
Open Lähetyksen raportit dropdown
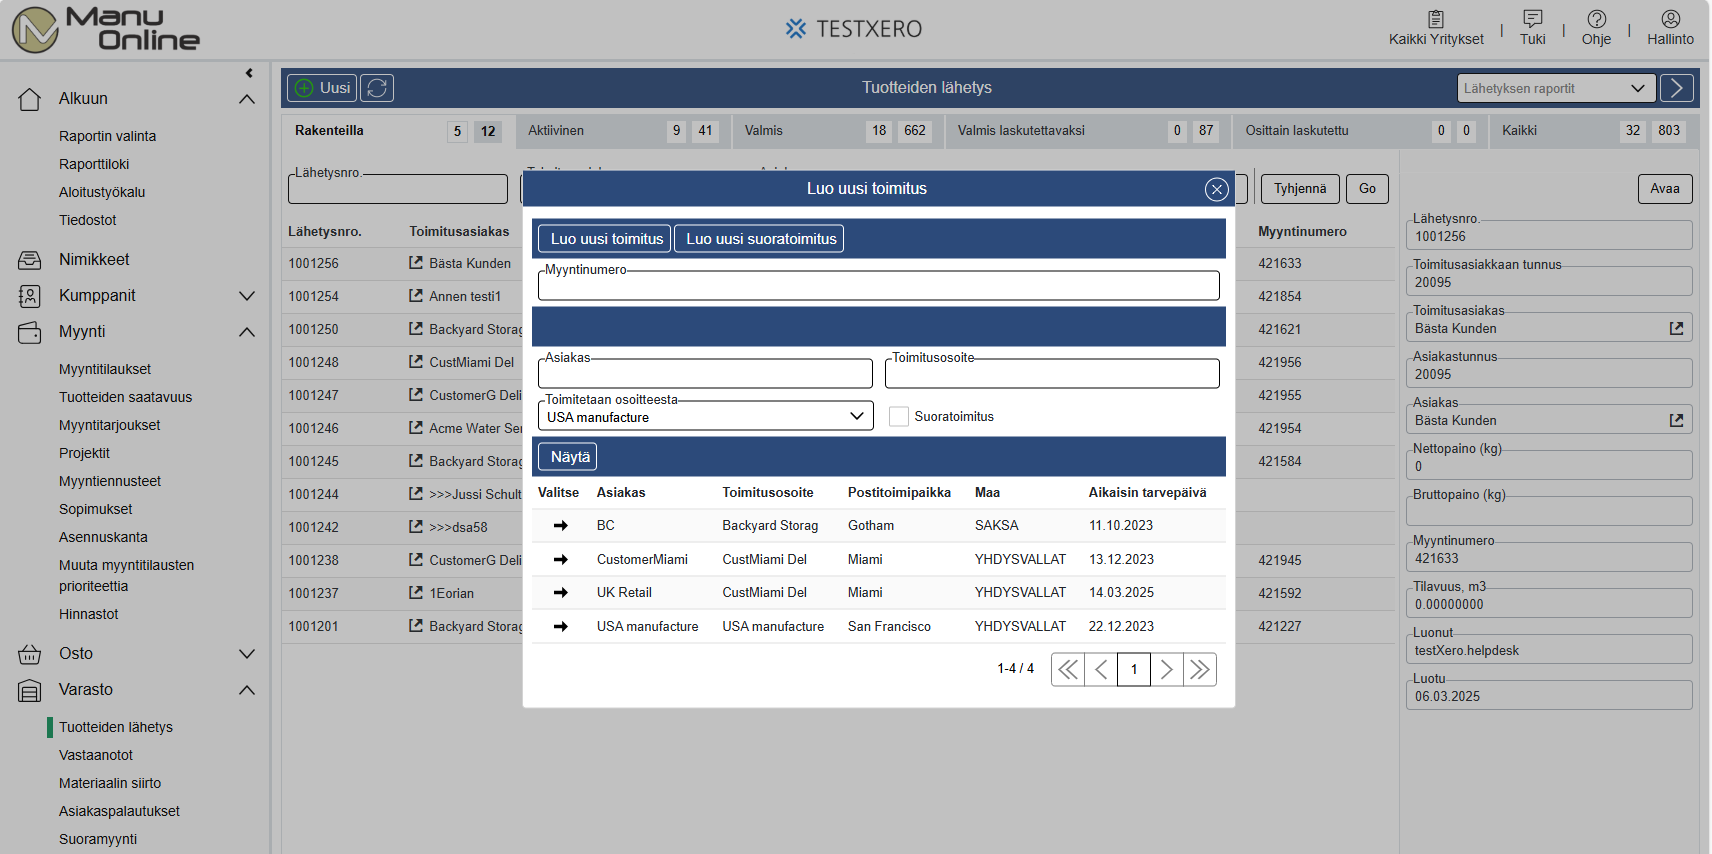click(1556, 88)
